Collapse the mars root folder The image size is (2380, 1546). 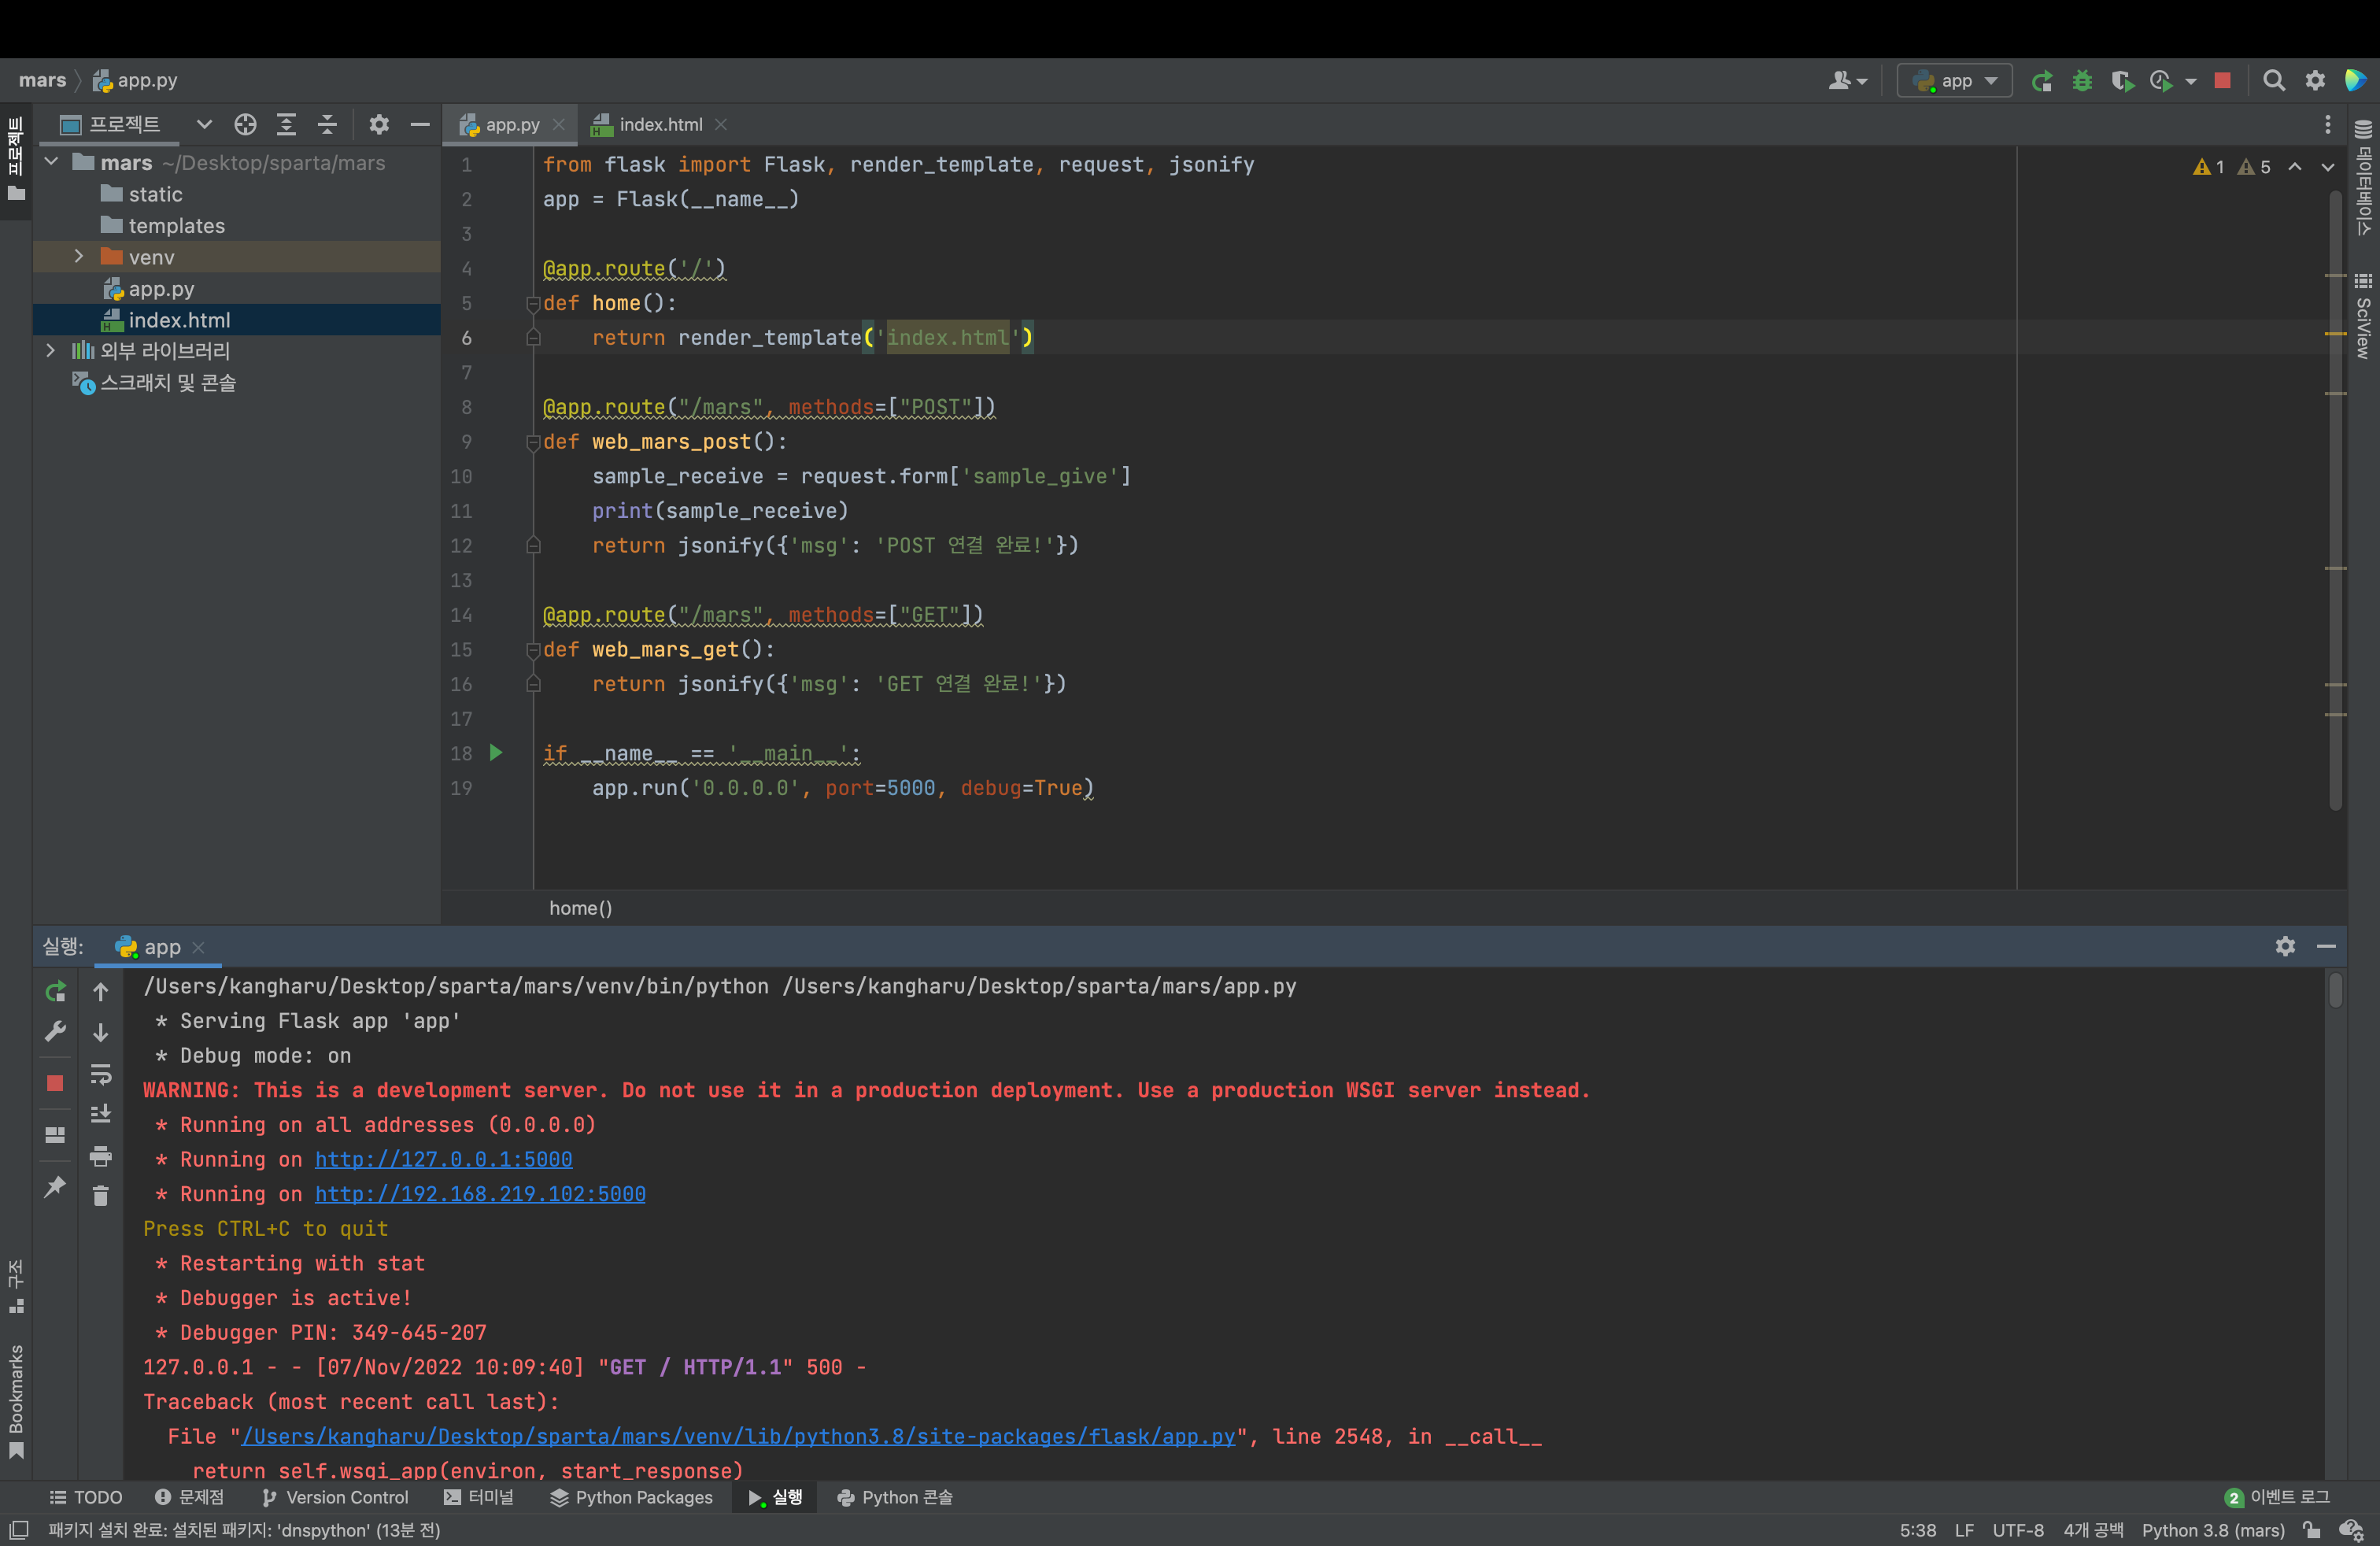point(51,161)
